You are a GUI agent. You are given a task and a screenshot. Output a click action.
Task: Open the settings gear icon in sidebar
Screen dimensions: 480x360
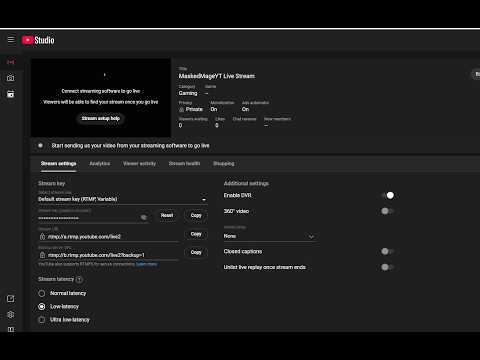pyautogui.click(x=11, y=314)
